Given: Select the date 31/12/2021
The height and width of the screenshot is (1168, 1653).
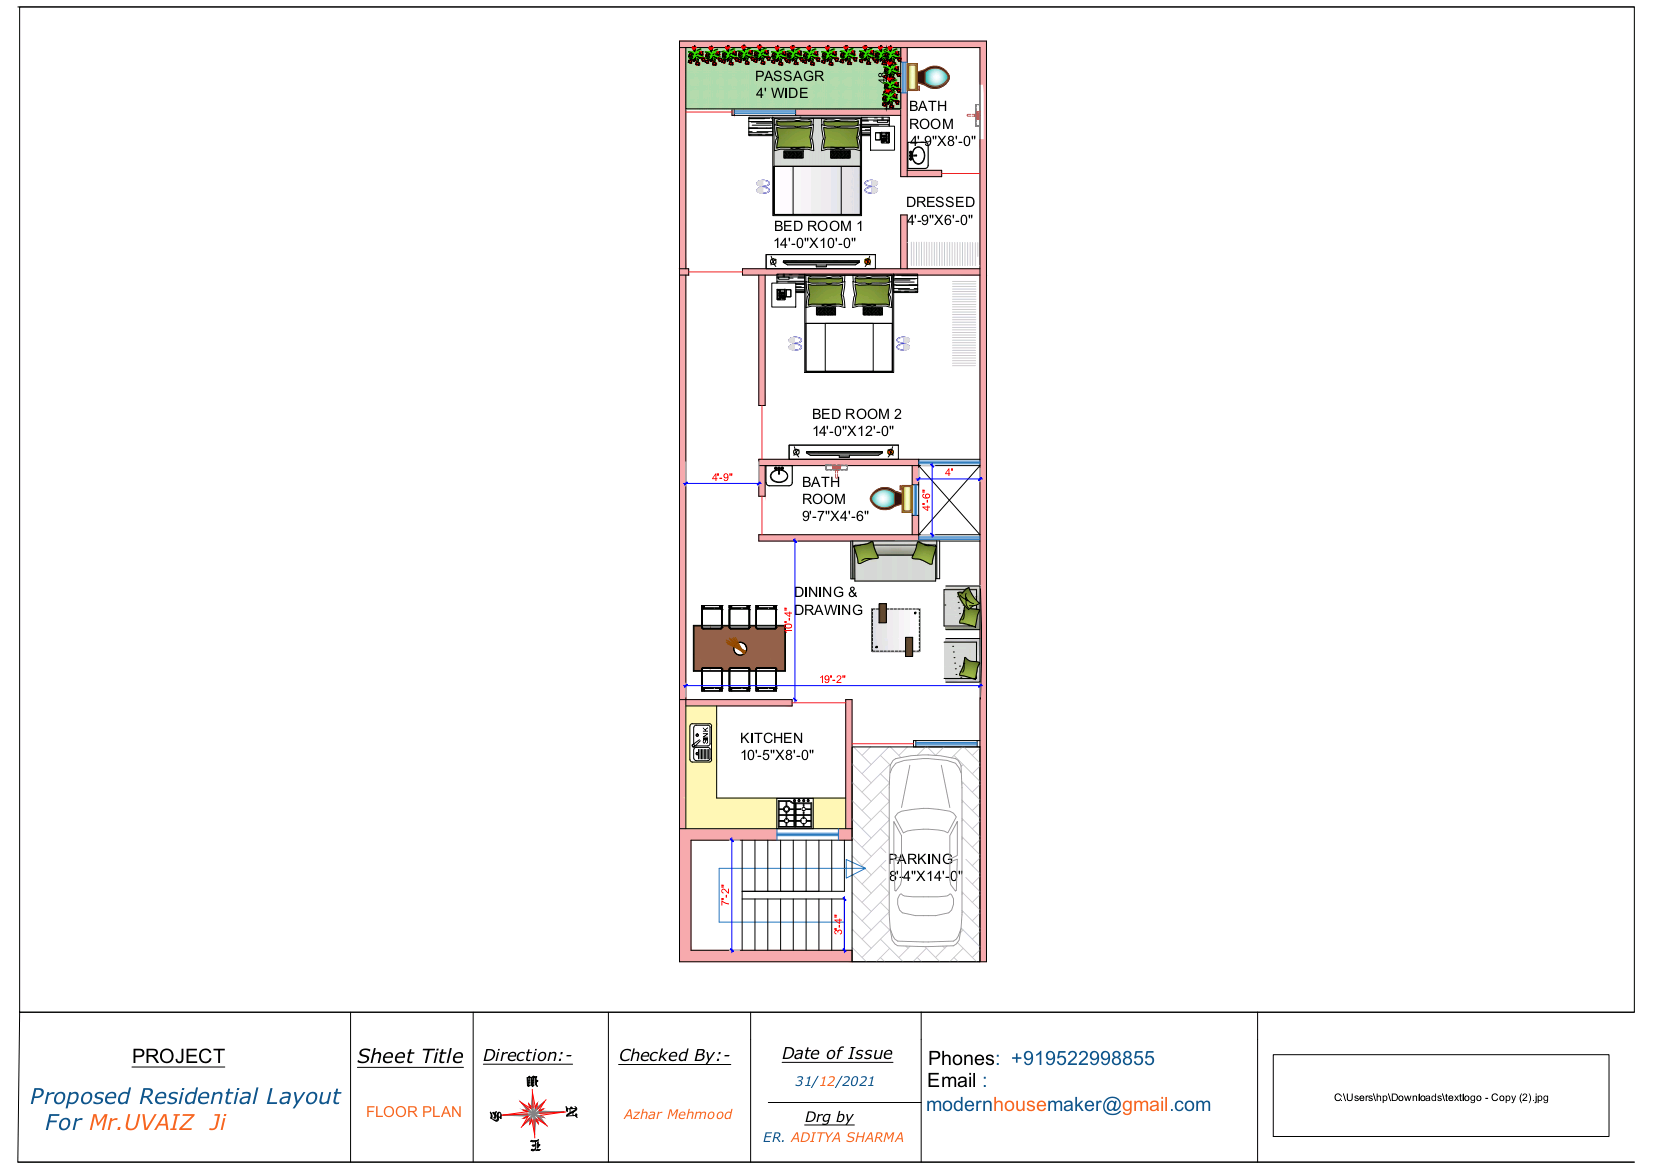Looking at the screenshot, I should coord(835,1081).
